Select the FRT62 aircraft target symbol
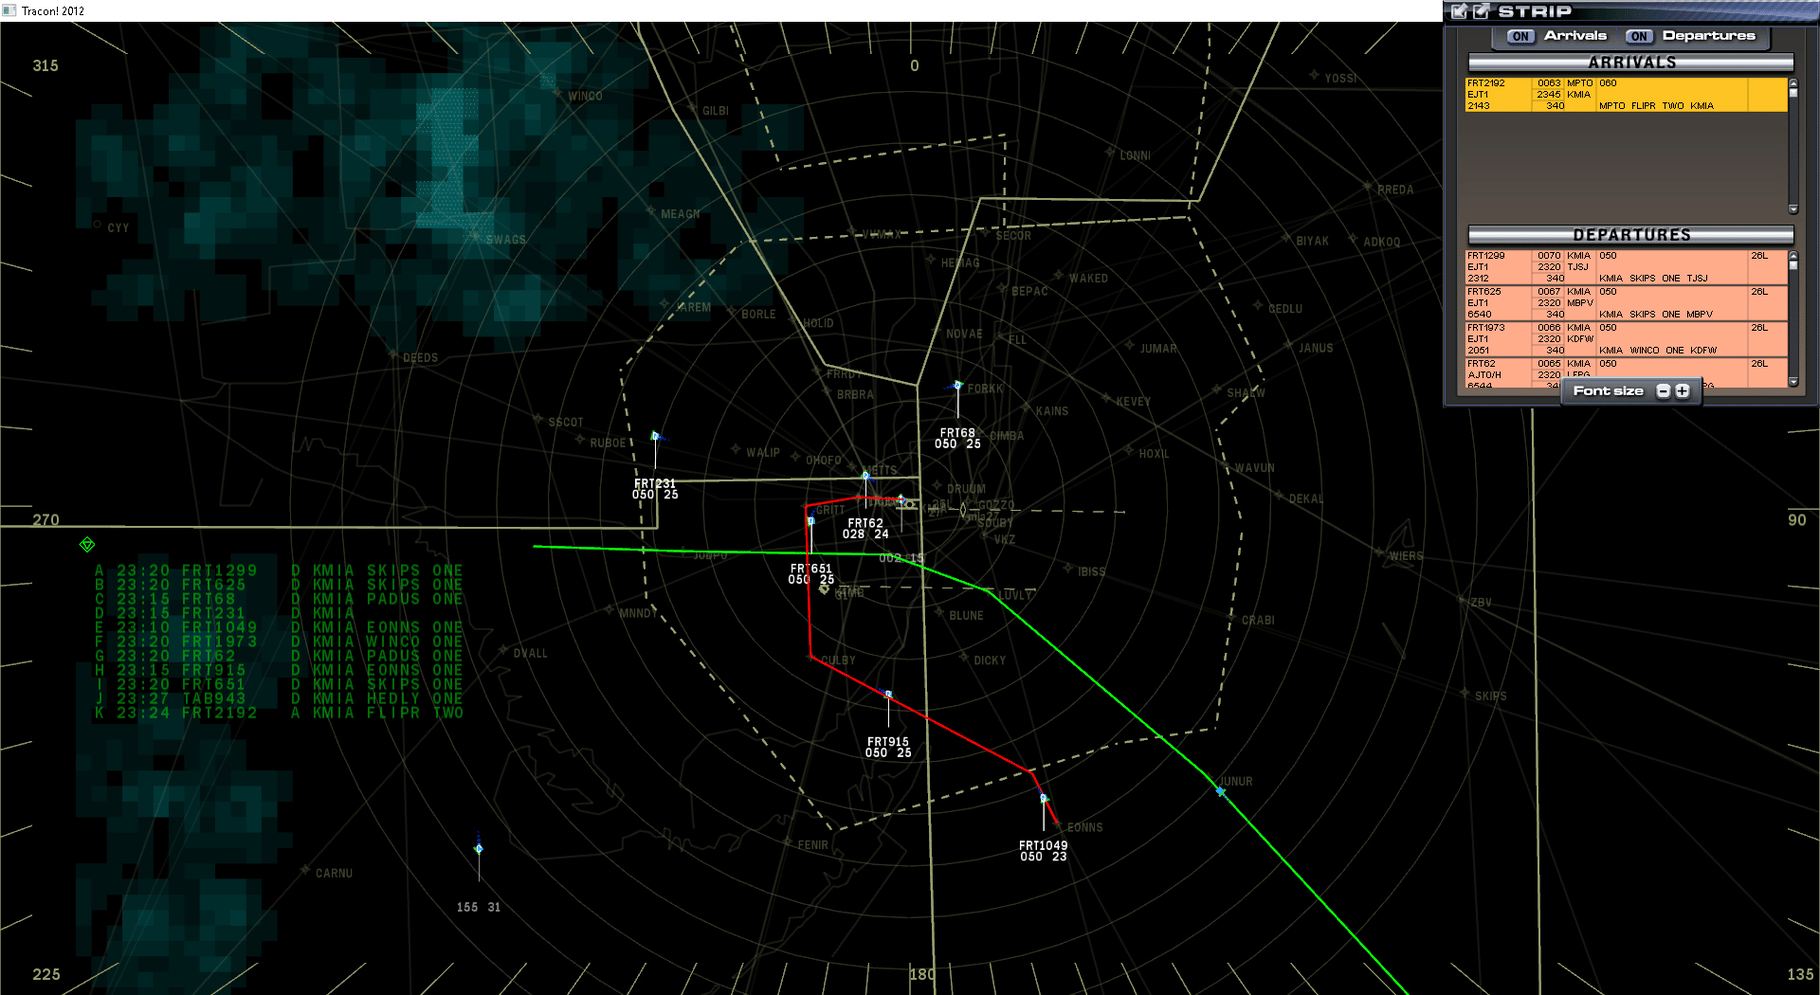This screenshot has height=995, width=1820. point(866,475)
